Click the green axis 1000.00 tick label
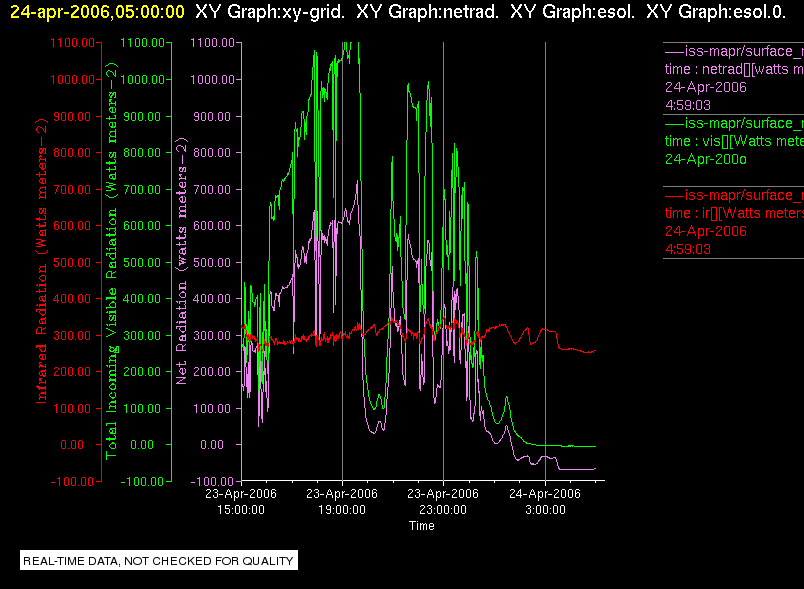804x589 pixels. (x=143, y=79)
